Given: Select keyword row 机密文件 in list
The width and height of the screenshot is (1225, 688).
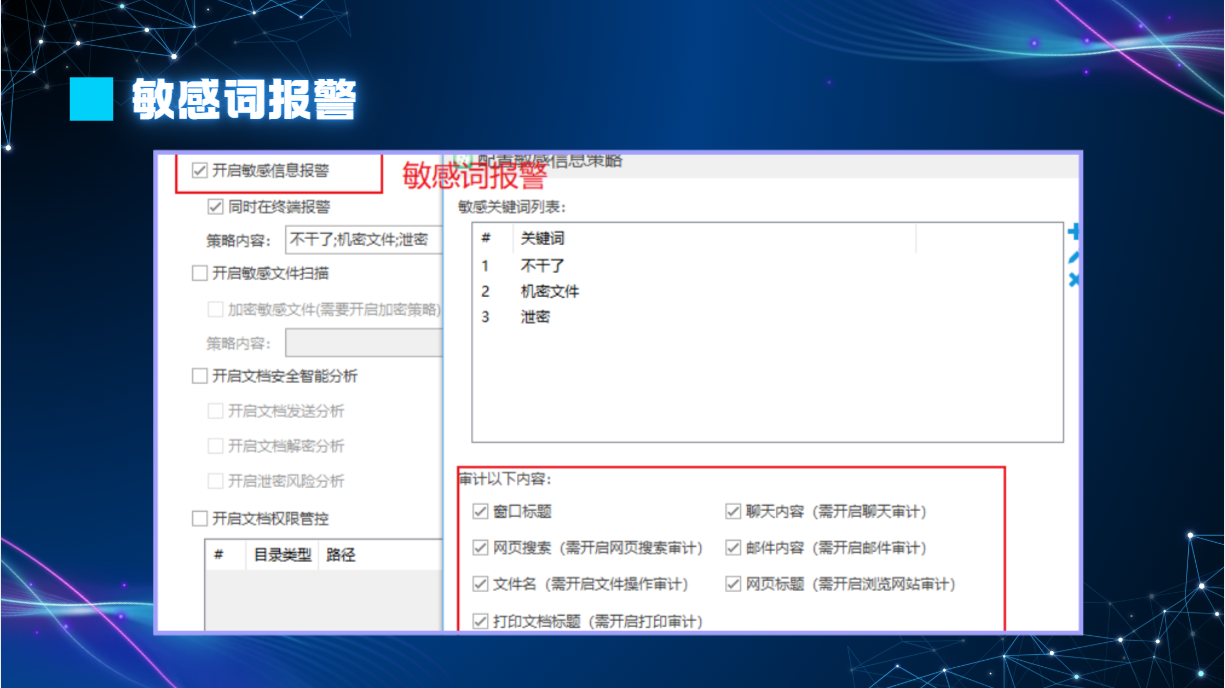Looking at the screenshot, I should (550, 292).
